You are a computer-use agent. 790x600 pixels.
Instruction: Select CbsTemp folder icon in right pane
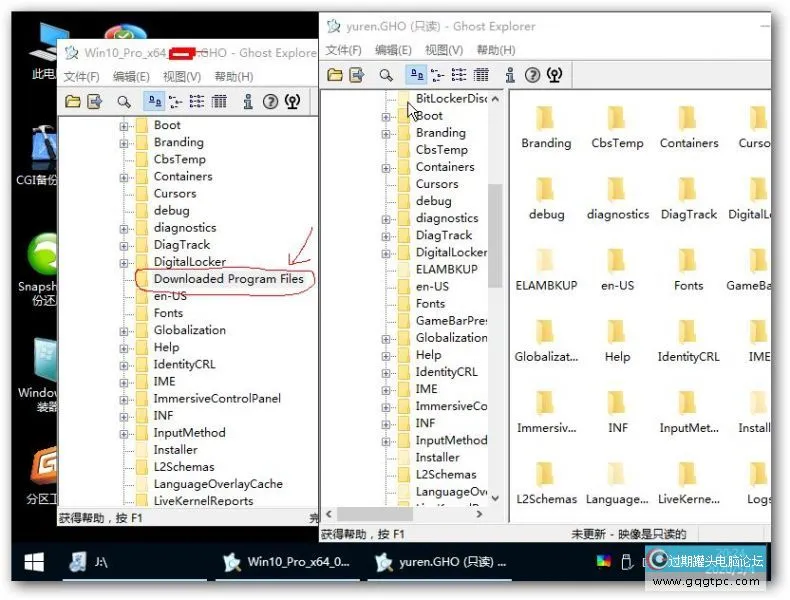tap(617, 118)
